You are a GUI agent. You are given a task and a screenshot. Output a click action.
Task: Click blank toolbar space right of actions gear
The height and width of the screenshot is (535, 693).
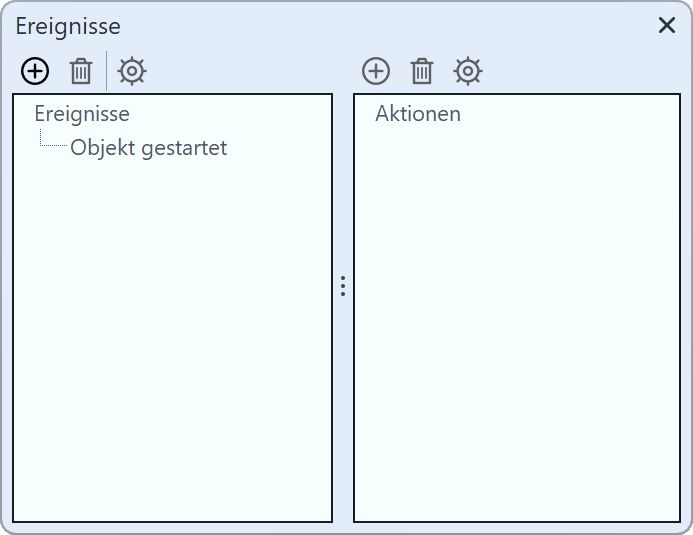[580, 71]
